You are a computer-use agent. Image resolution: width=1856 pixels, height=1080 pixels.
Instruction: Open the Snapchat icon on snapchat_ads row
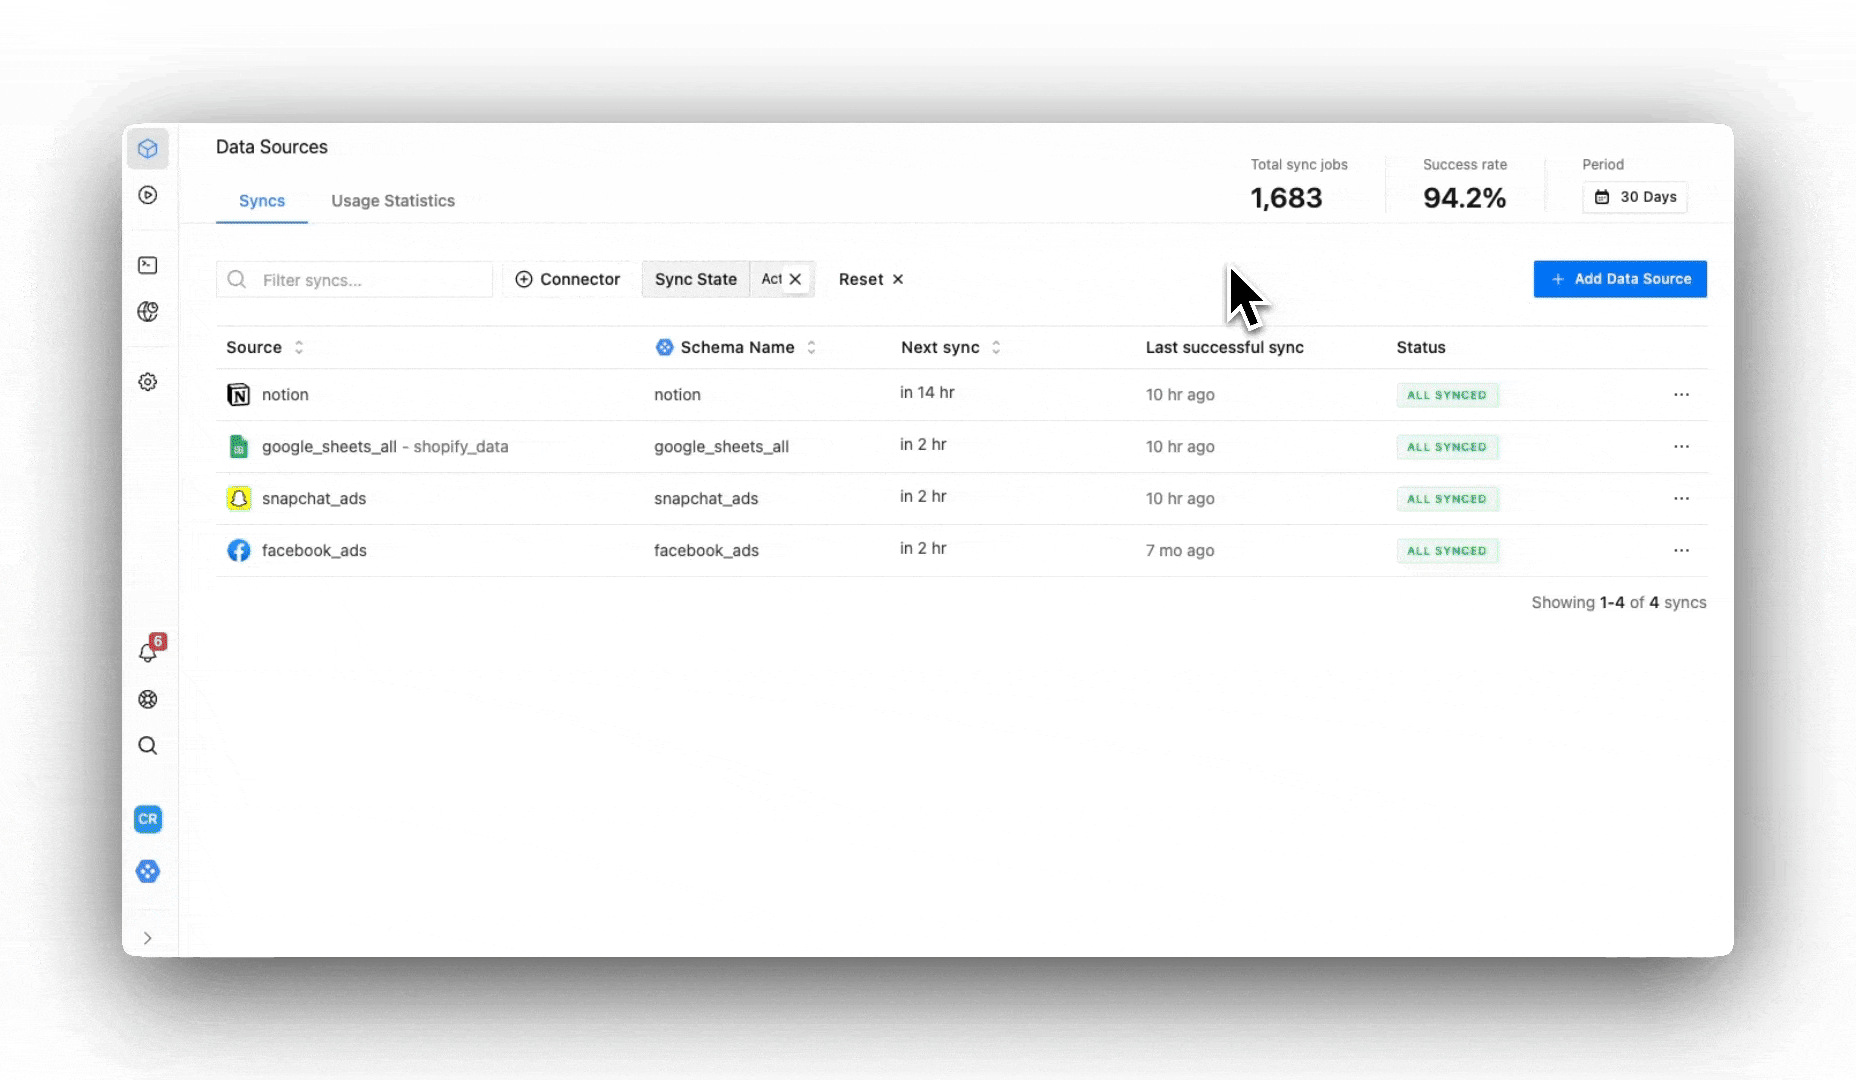[239, 498]
